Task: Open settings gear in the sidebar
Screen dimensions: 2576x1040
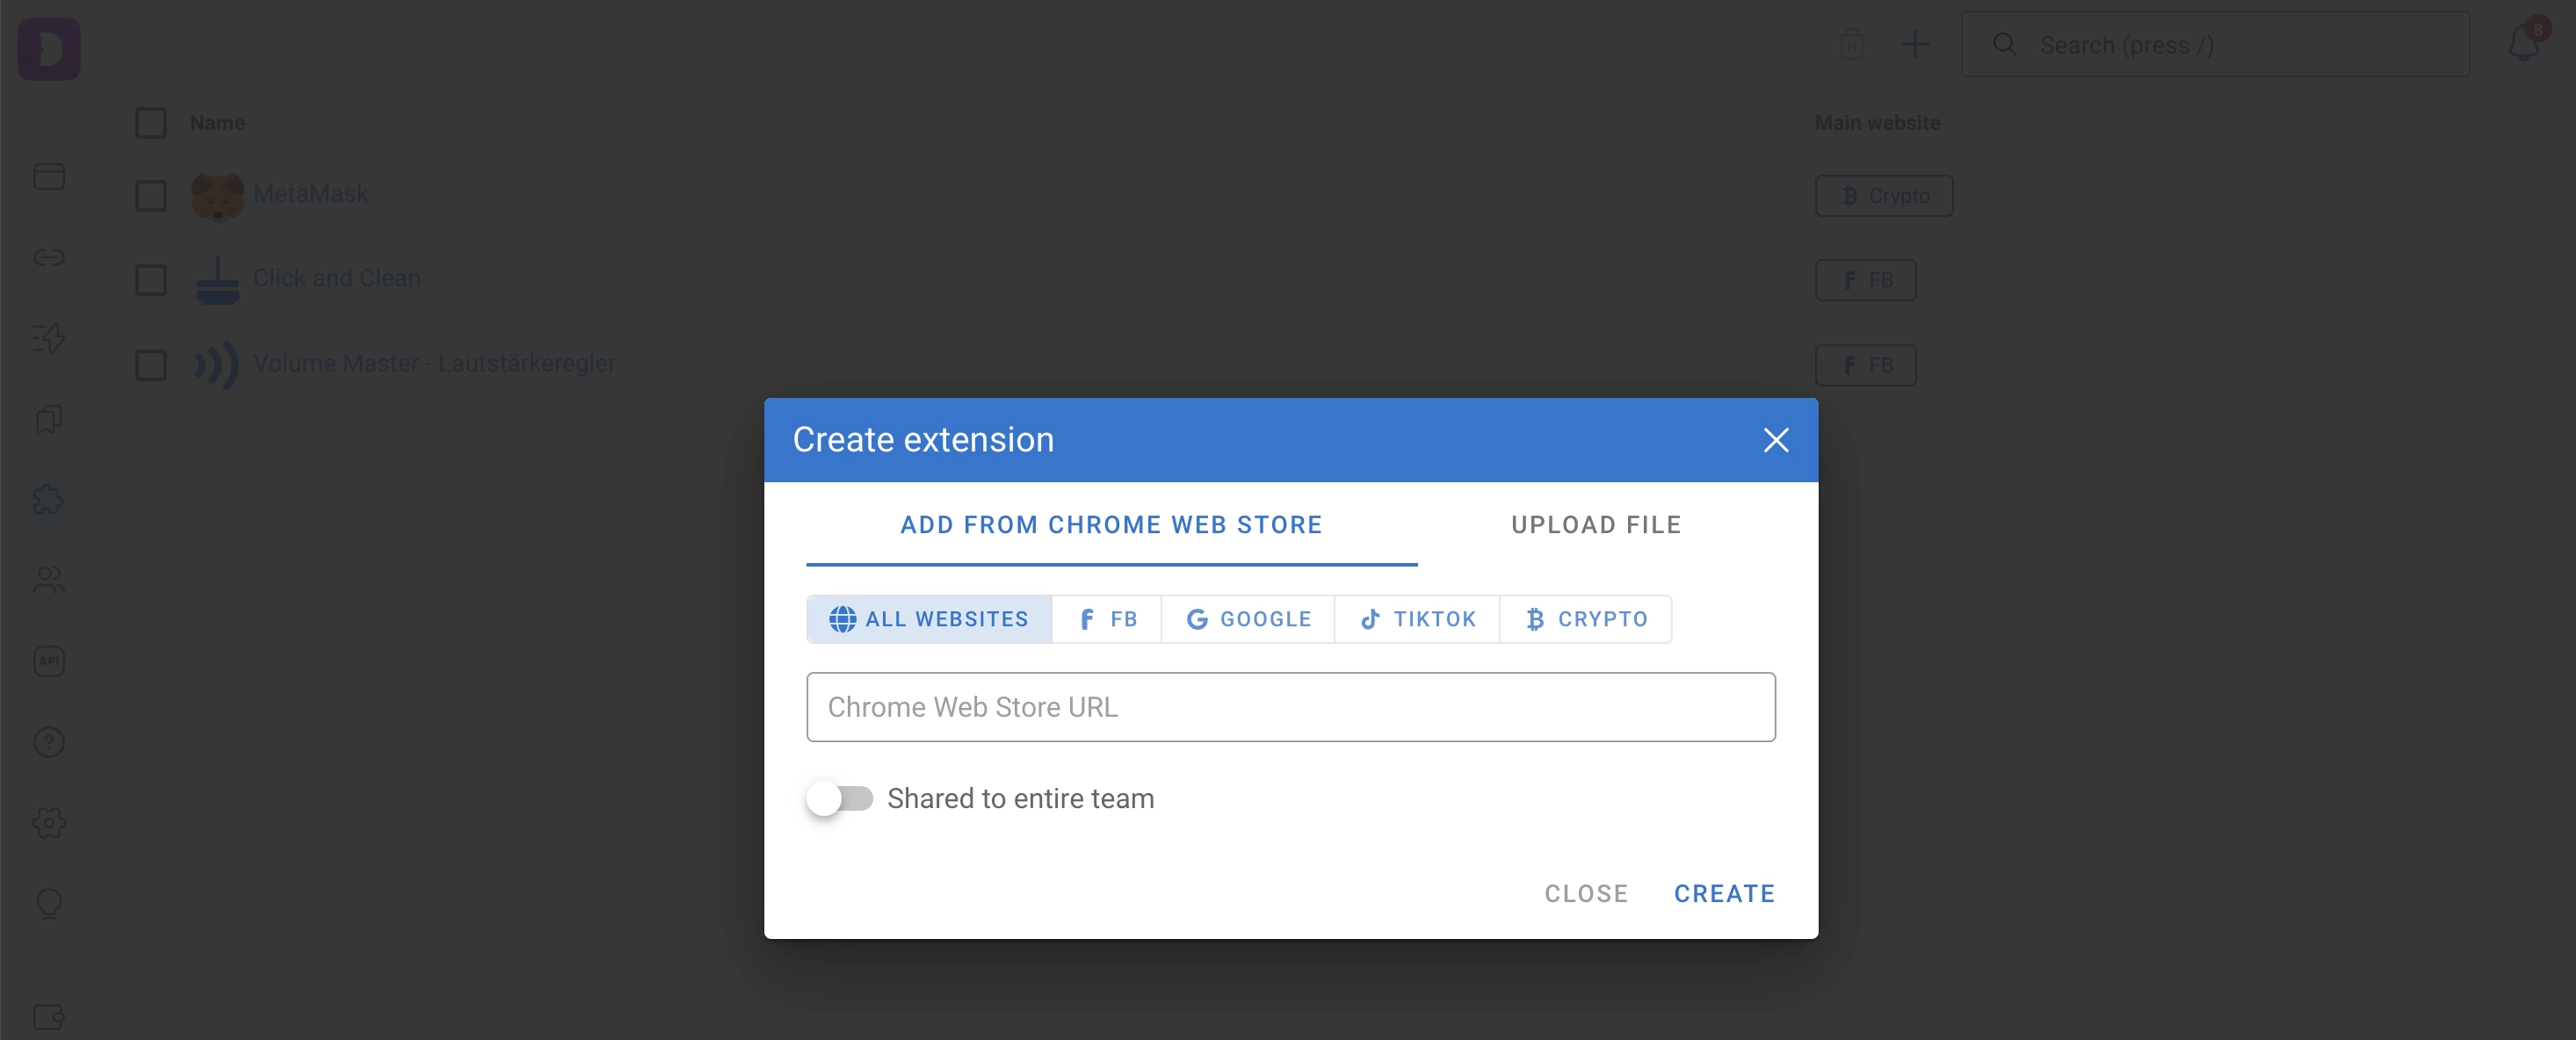Action: 49,823
